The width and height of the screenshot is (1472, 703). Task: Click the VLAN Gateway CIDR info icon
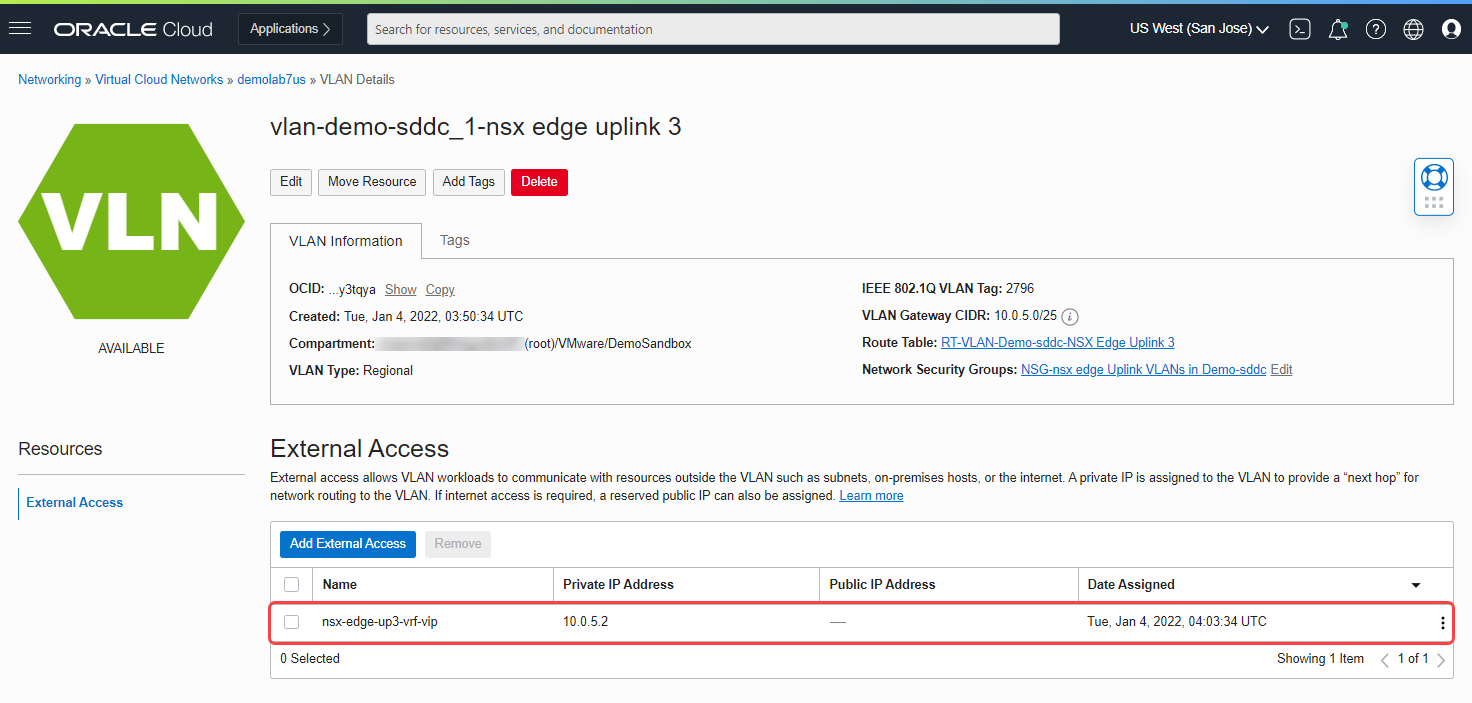[1069, 316]
